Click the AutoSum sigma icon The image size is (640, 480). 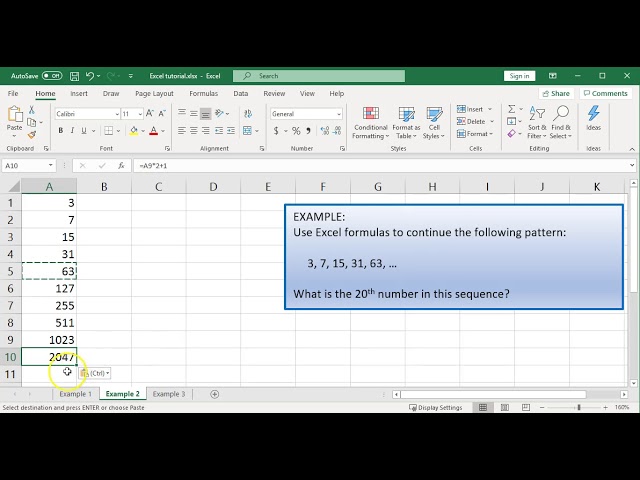coord(511,109)
